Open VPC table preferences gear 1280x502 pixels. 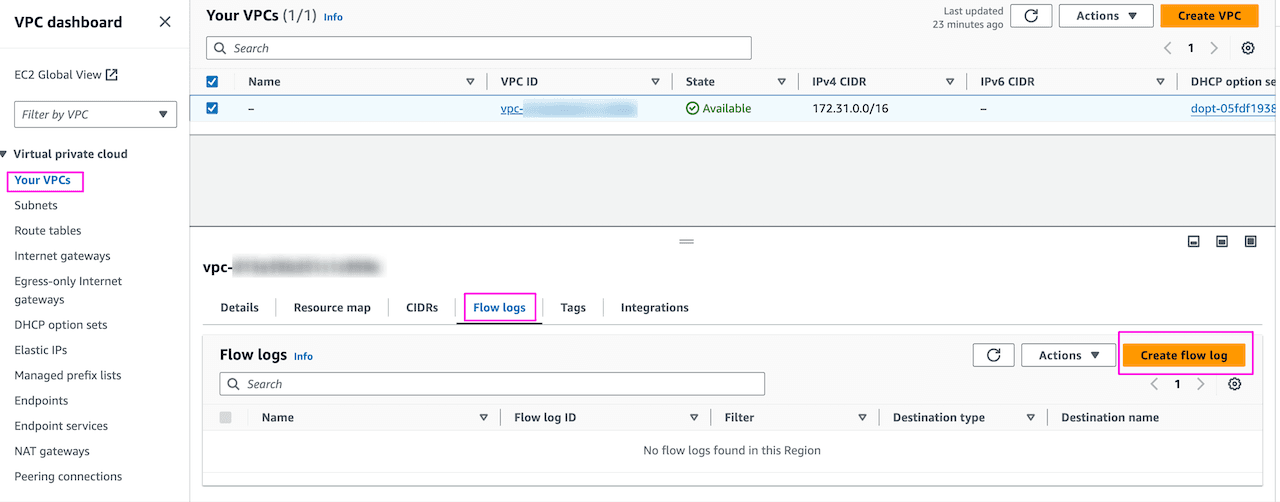1247,48
